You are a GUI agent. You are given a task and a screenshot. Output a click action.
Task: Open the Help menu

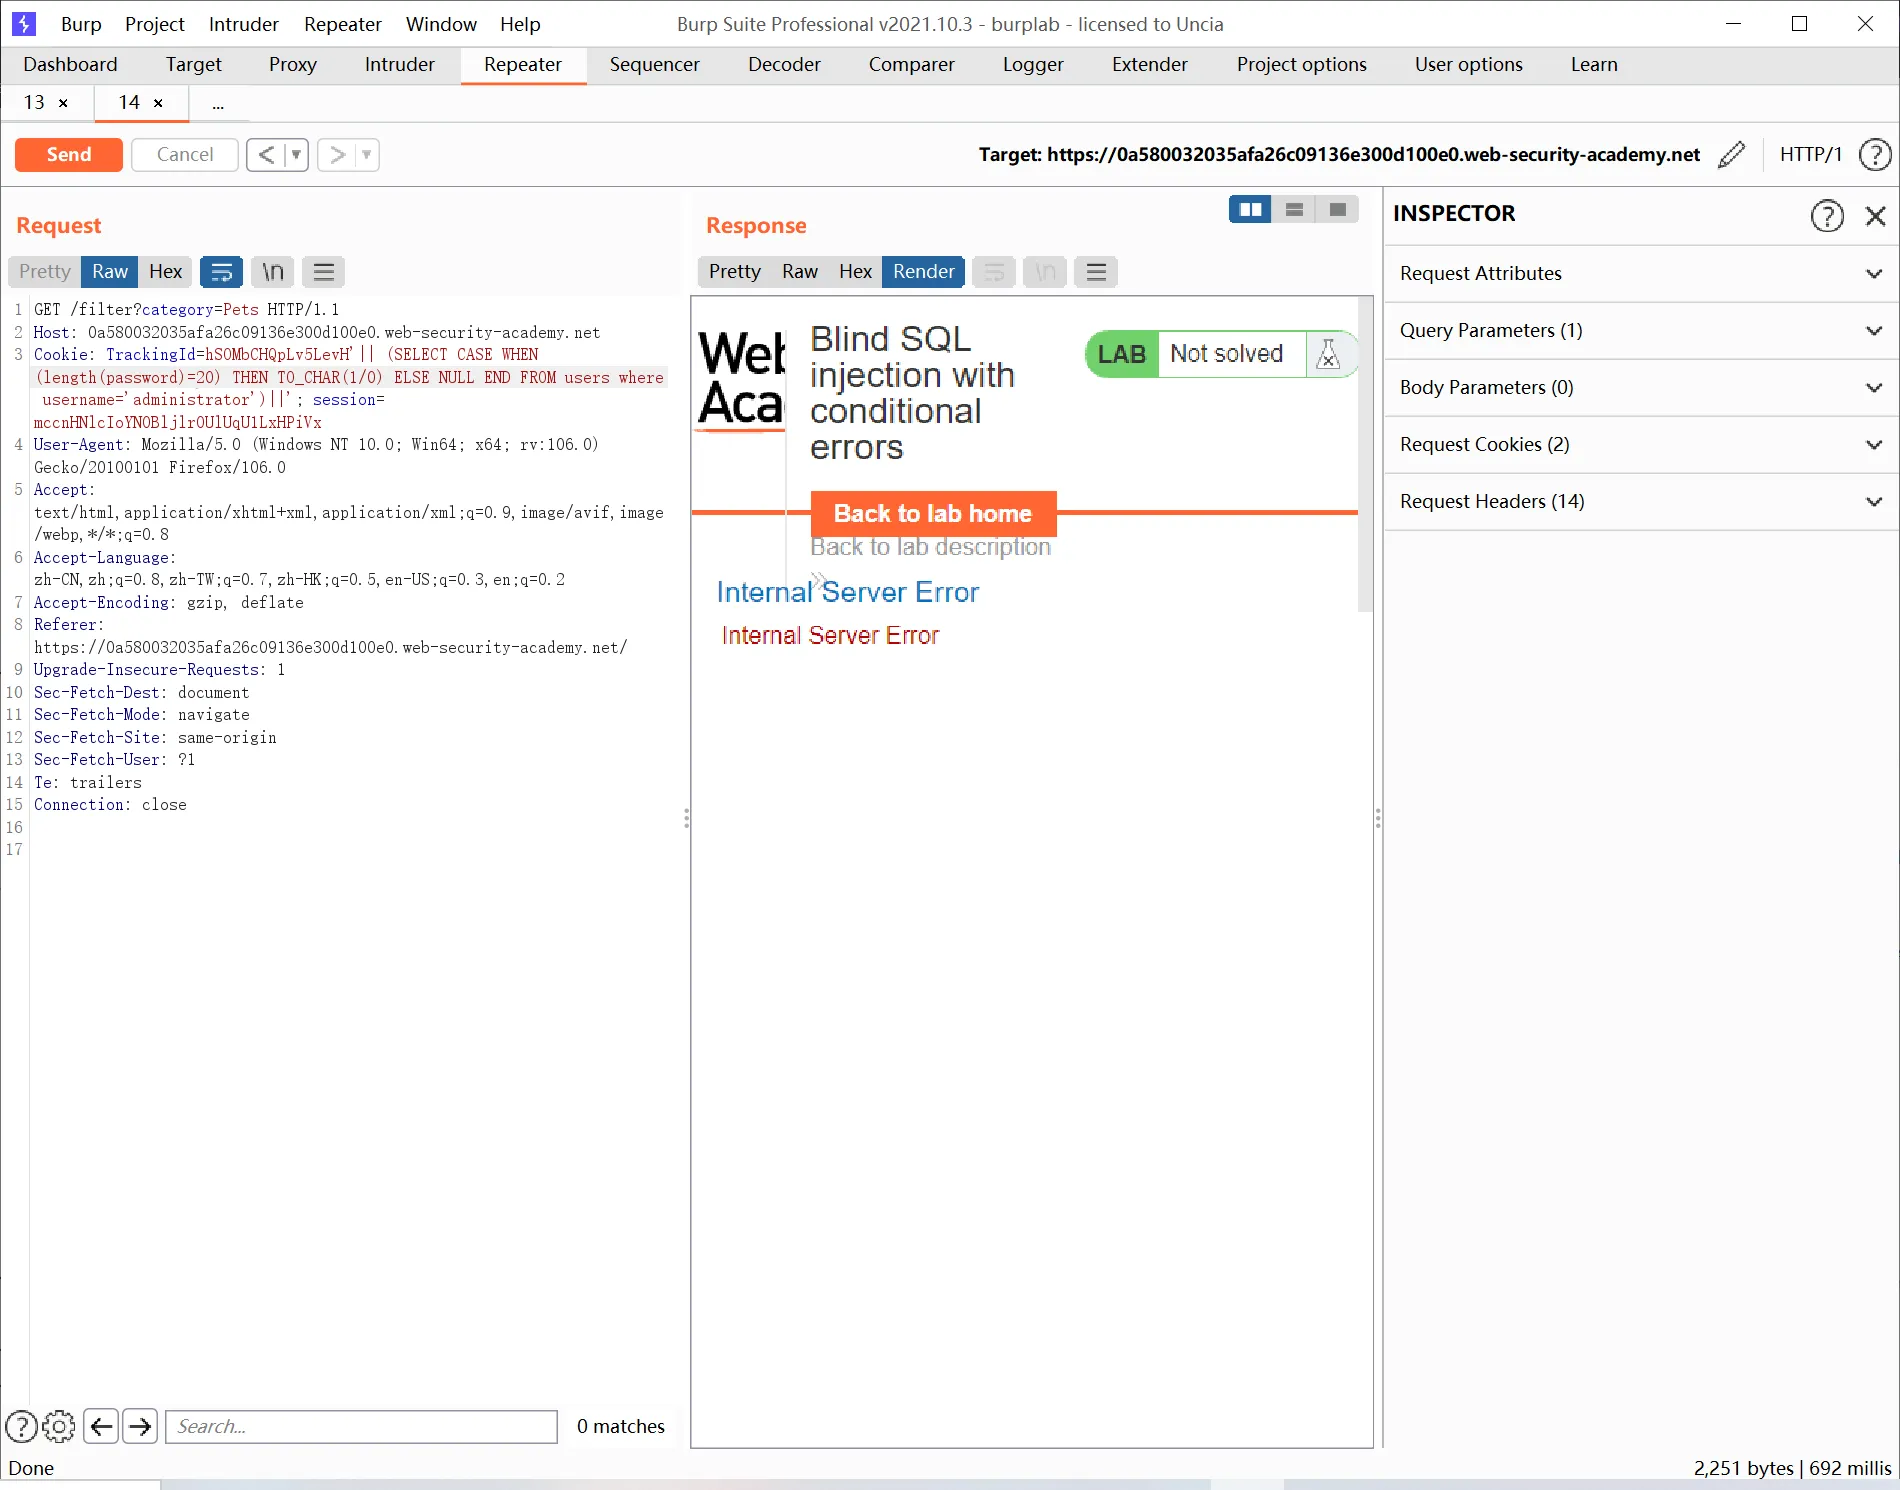[520, 24]
